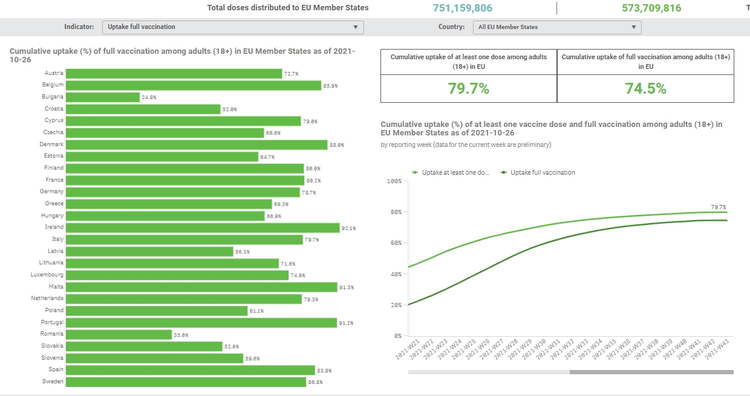Click the 74.5% full vaccination KPI value
Screen dimensions: 750x396
coord(645,88)
